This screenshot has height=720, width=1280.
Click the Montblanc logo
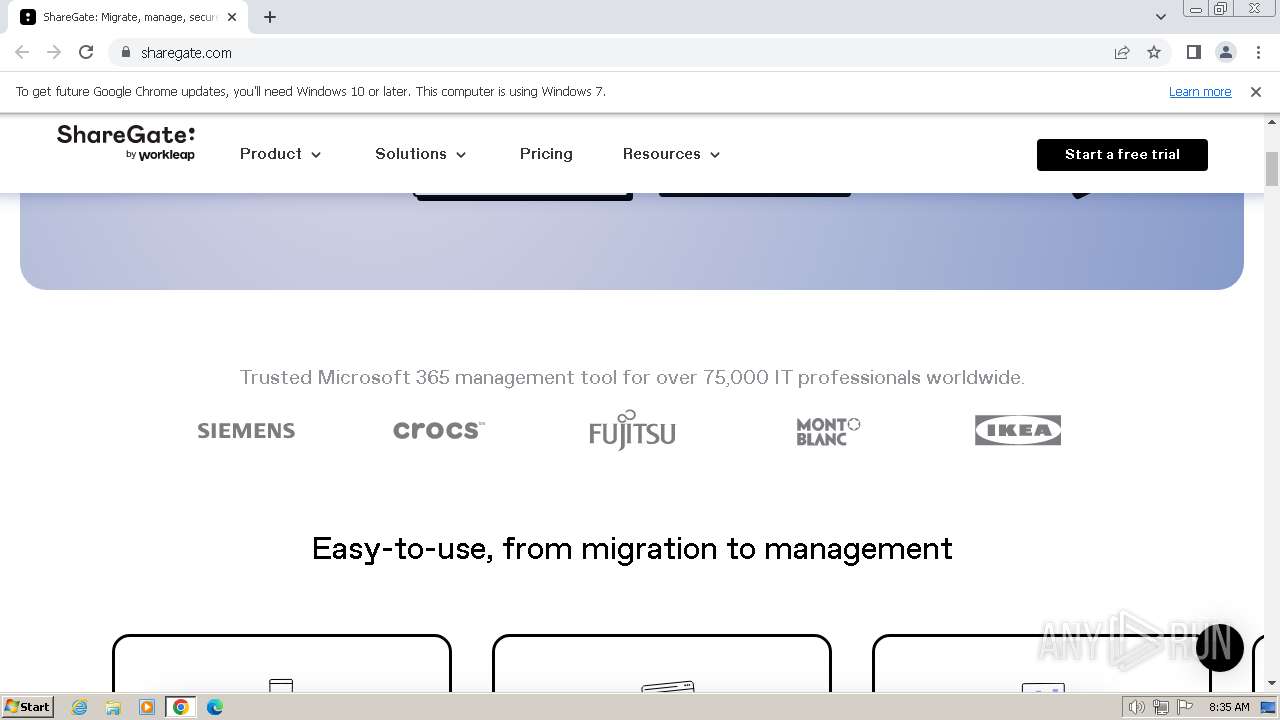click(828, 431)
